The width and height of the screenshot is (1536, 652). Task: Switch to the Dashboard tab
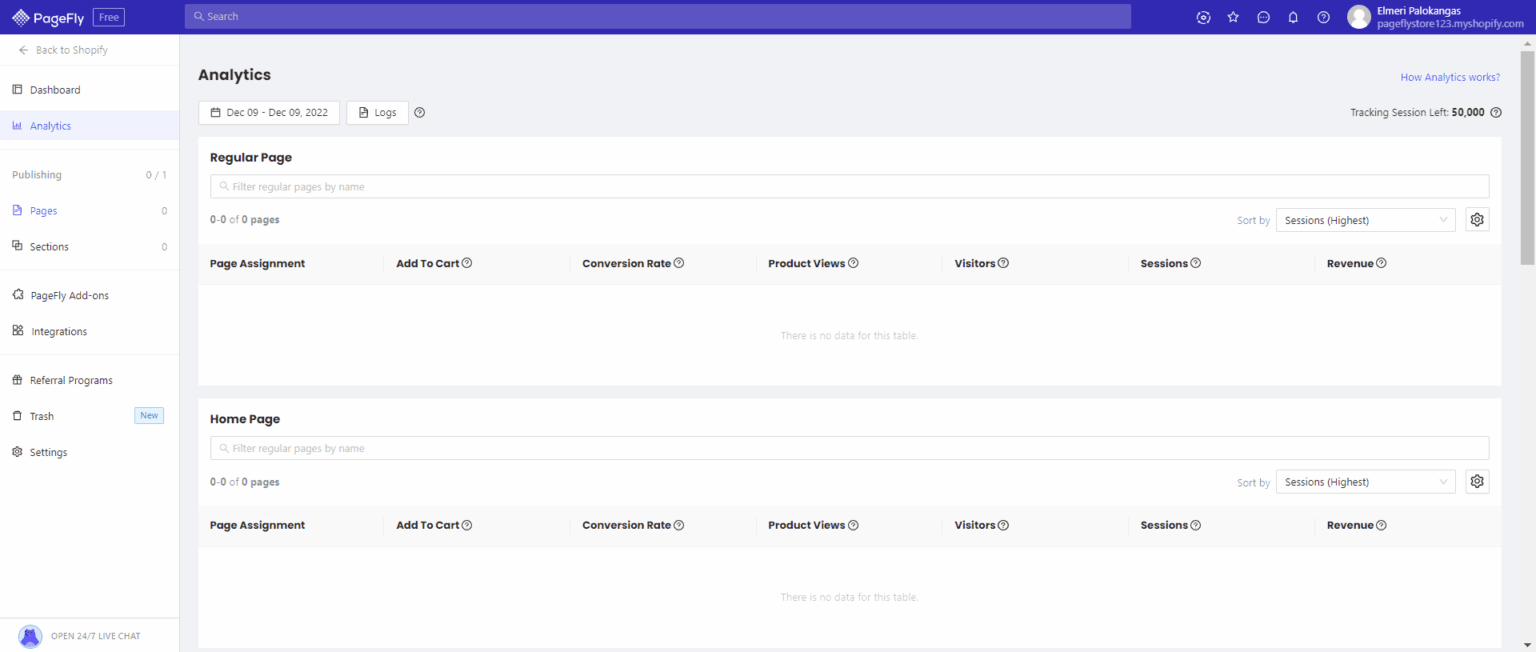(x=55, y=89)
